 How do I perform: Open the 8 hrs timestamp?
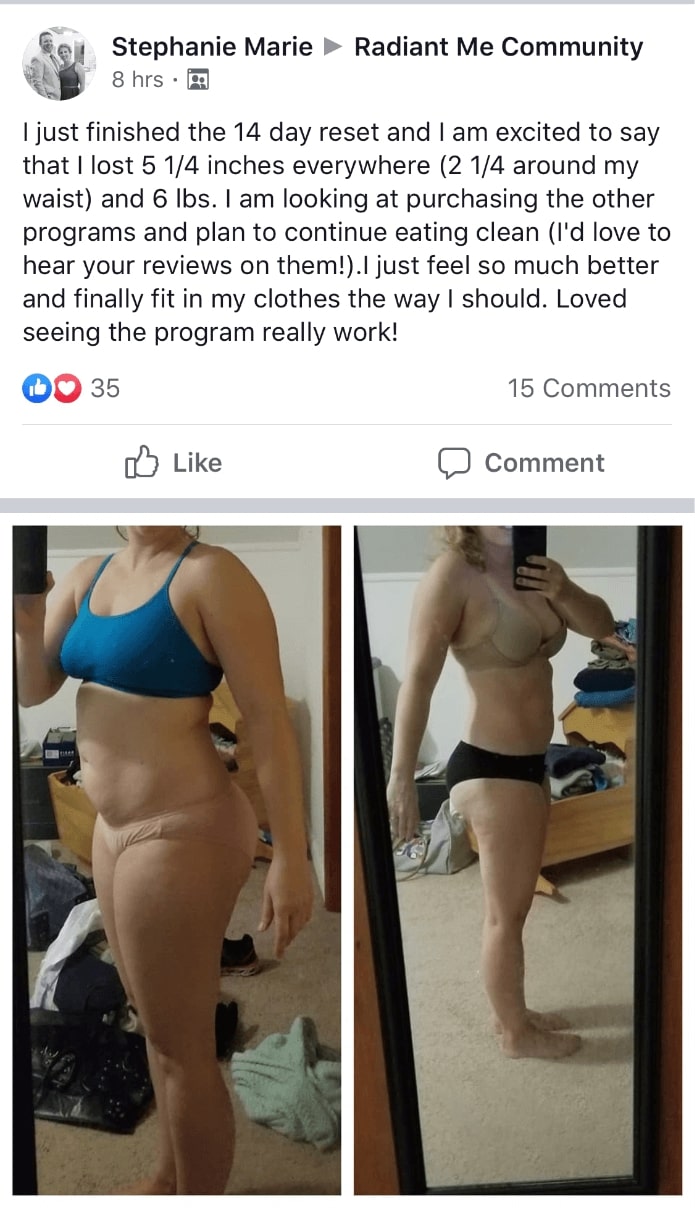pyautogui.click(x=137, y=80)
